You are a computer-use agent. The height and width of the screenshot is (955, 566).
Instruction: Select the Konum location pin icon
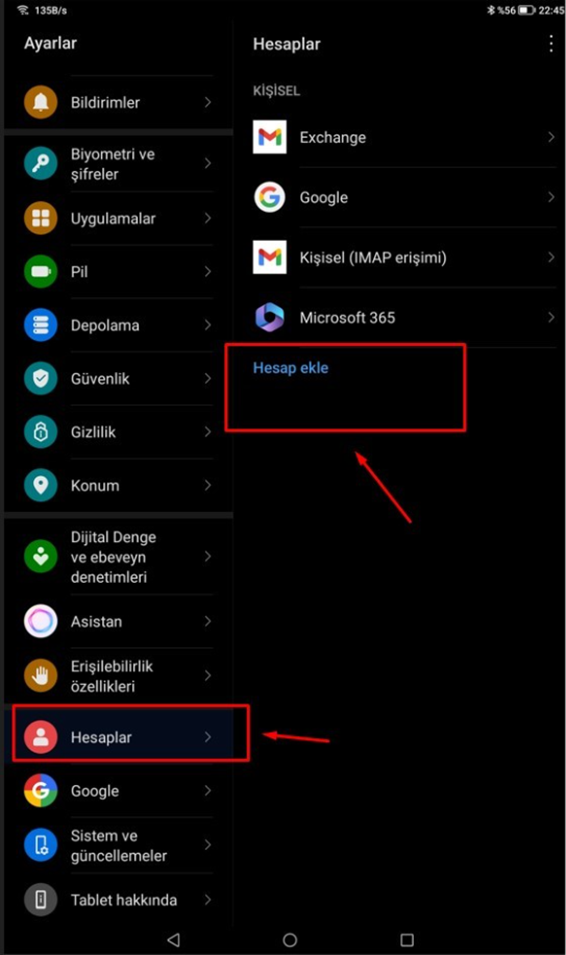pos(40,485)
